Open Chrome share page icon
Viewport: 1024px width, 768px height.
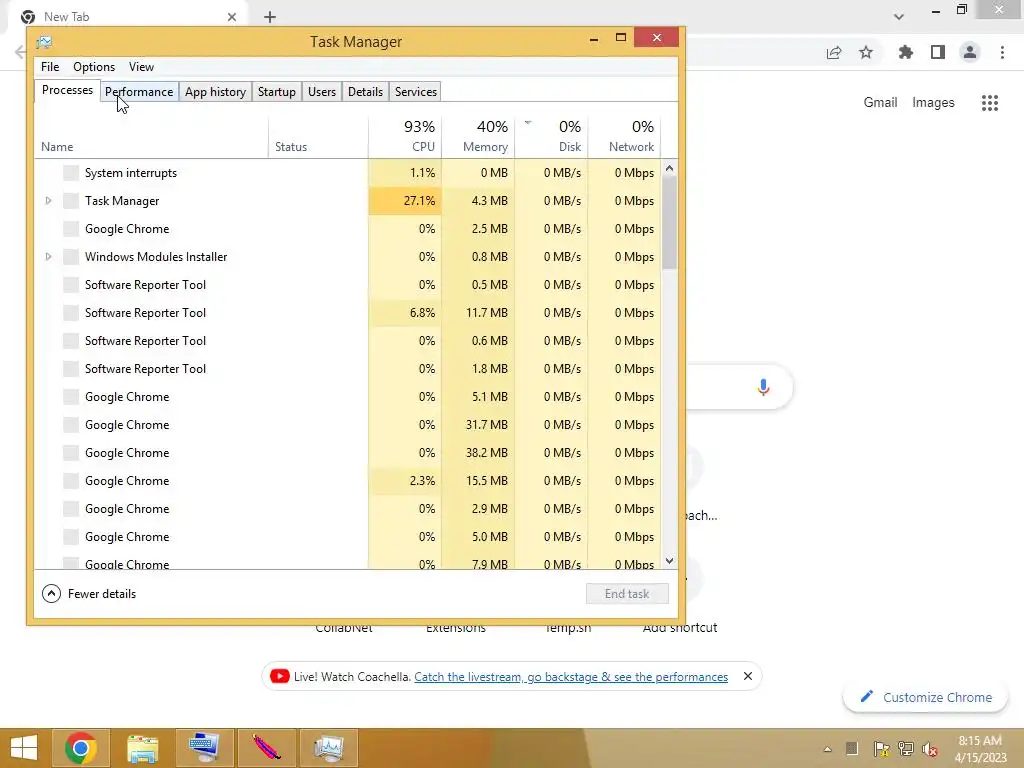[x=834, y=53]
